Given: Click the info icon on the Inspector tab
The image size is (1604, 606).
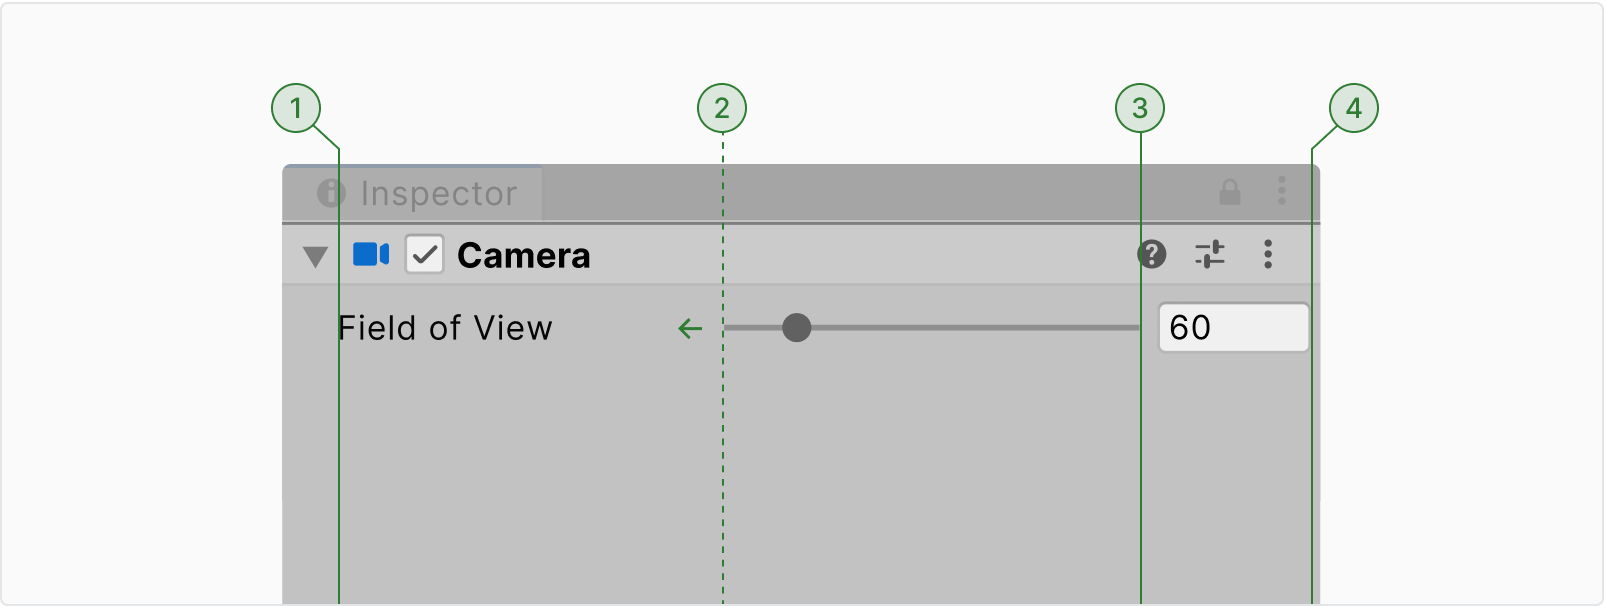Looking at the screenshot, I should click(331, 193).
